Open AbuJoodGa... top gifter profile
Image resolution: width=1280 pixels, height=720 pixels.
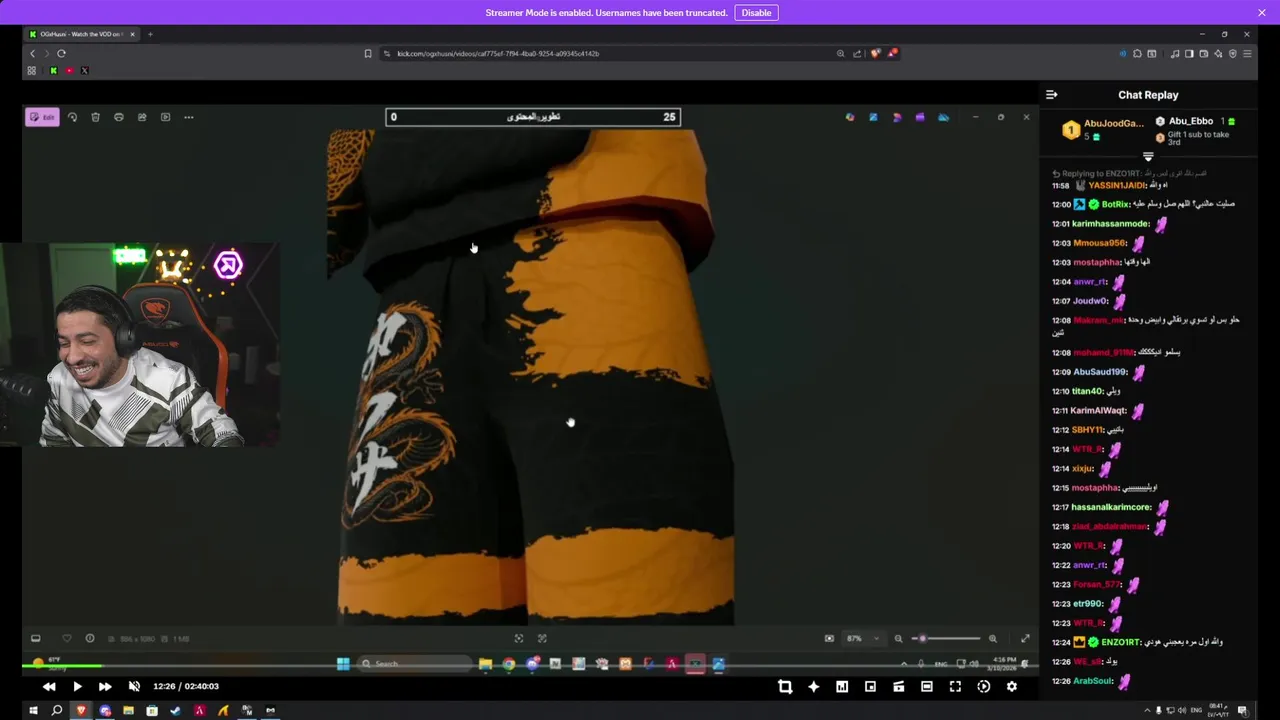1113,123
